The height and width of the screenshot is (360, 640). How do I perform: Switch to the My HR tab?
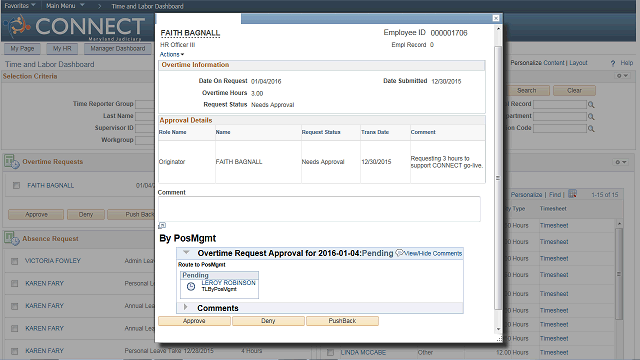(62, 49)
